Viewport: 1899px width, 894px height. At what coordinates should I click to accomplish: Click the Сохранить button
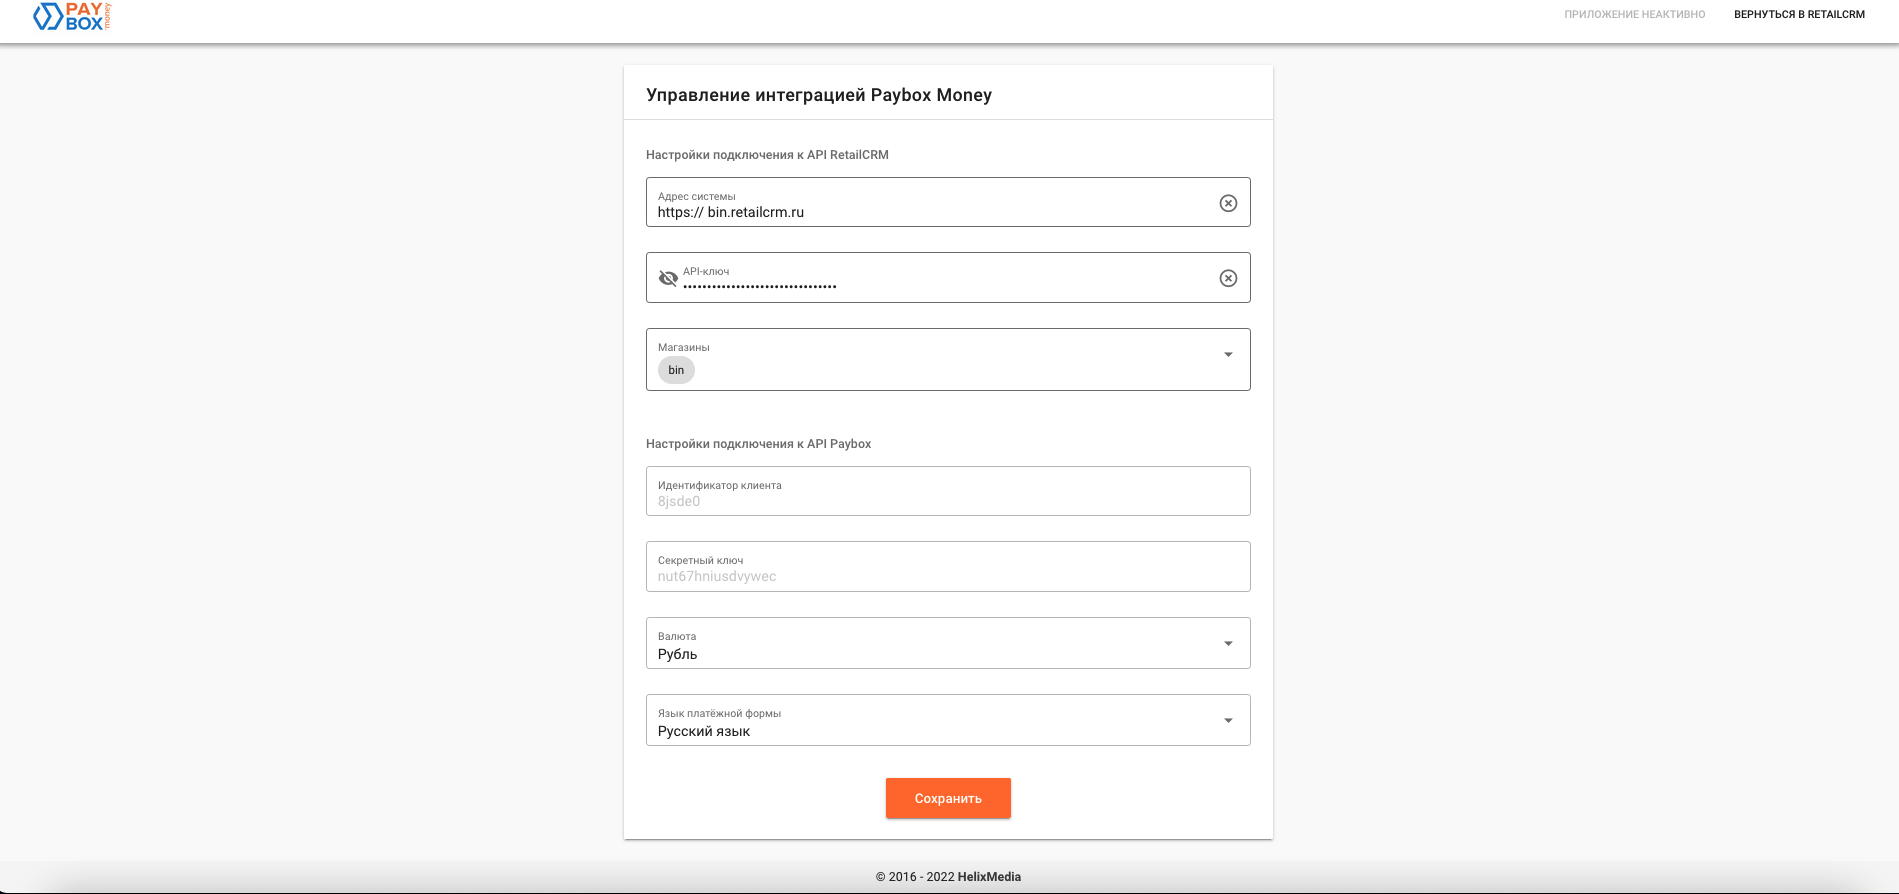click(x=948, y=798)
